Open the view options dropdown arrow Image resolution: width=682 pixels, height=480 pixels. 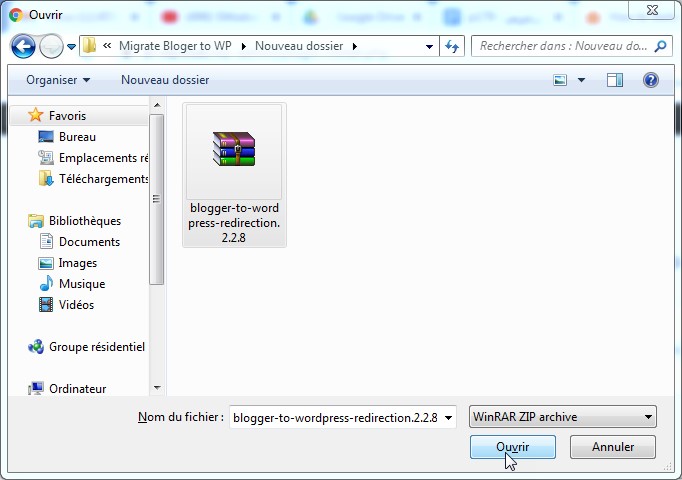[582, 80]
